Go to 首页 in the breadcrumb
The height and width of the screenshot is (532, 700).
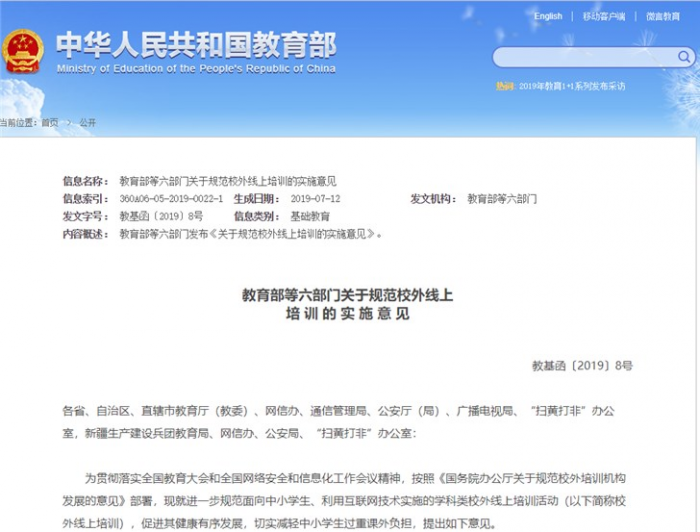(x=50, y=122)
